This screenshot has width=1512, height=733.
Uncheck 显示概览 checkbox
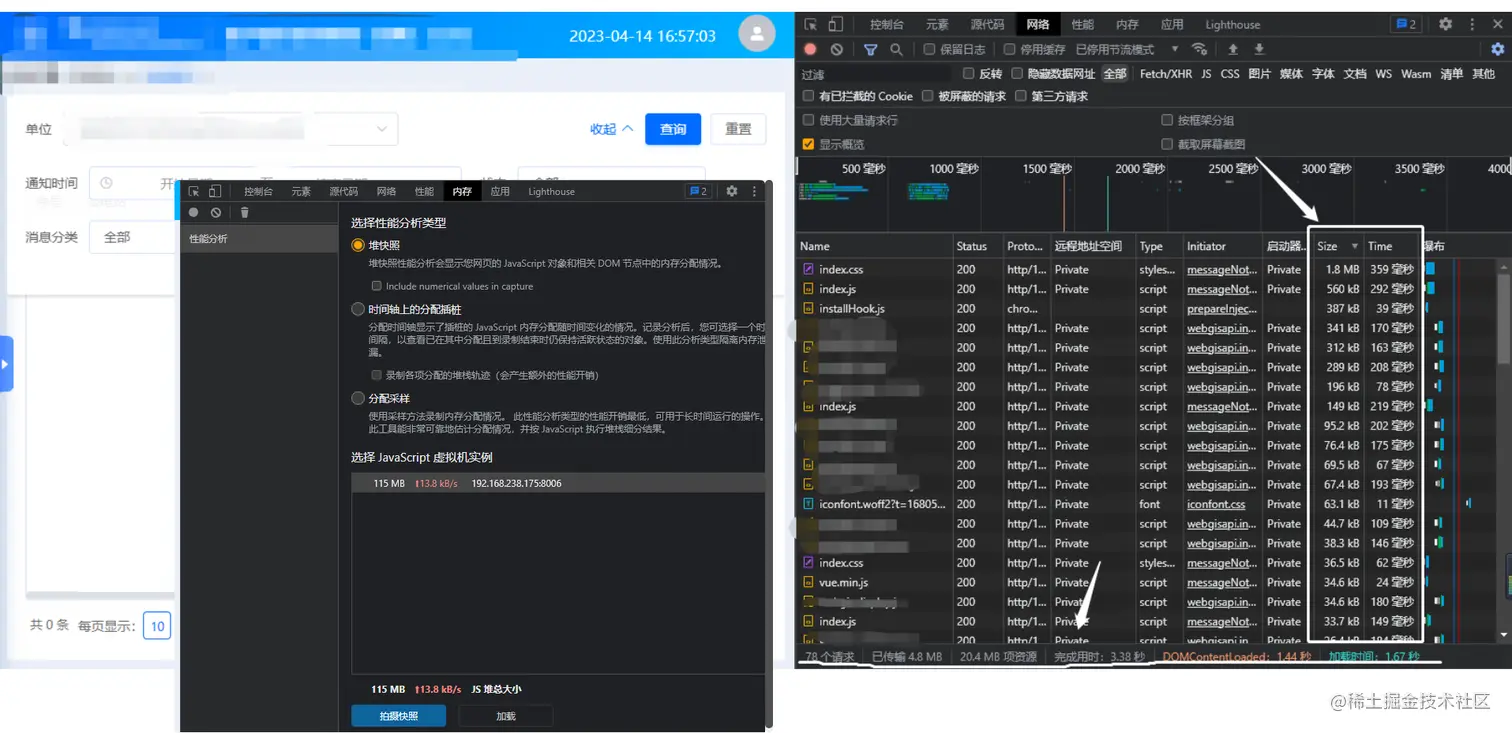[808, 144]
